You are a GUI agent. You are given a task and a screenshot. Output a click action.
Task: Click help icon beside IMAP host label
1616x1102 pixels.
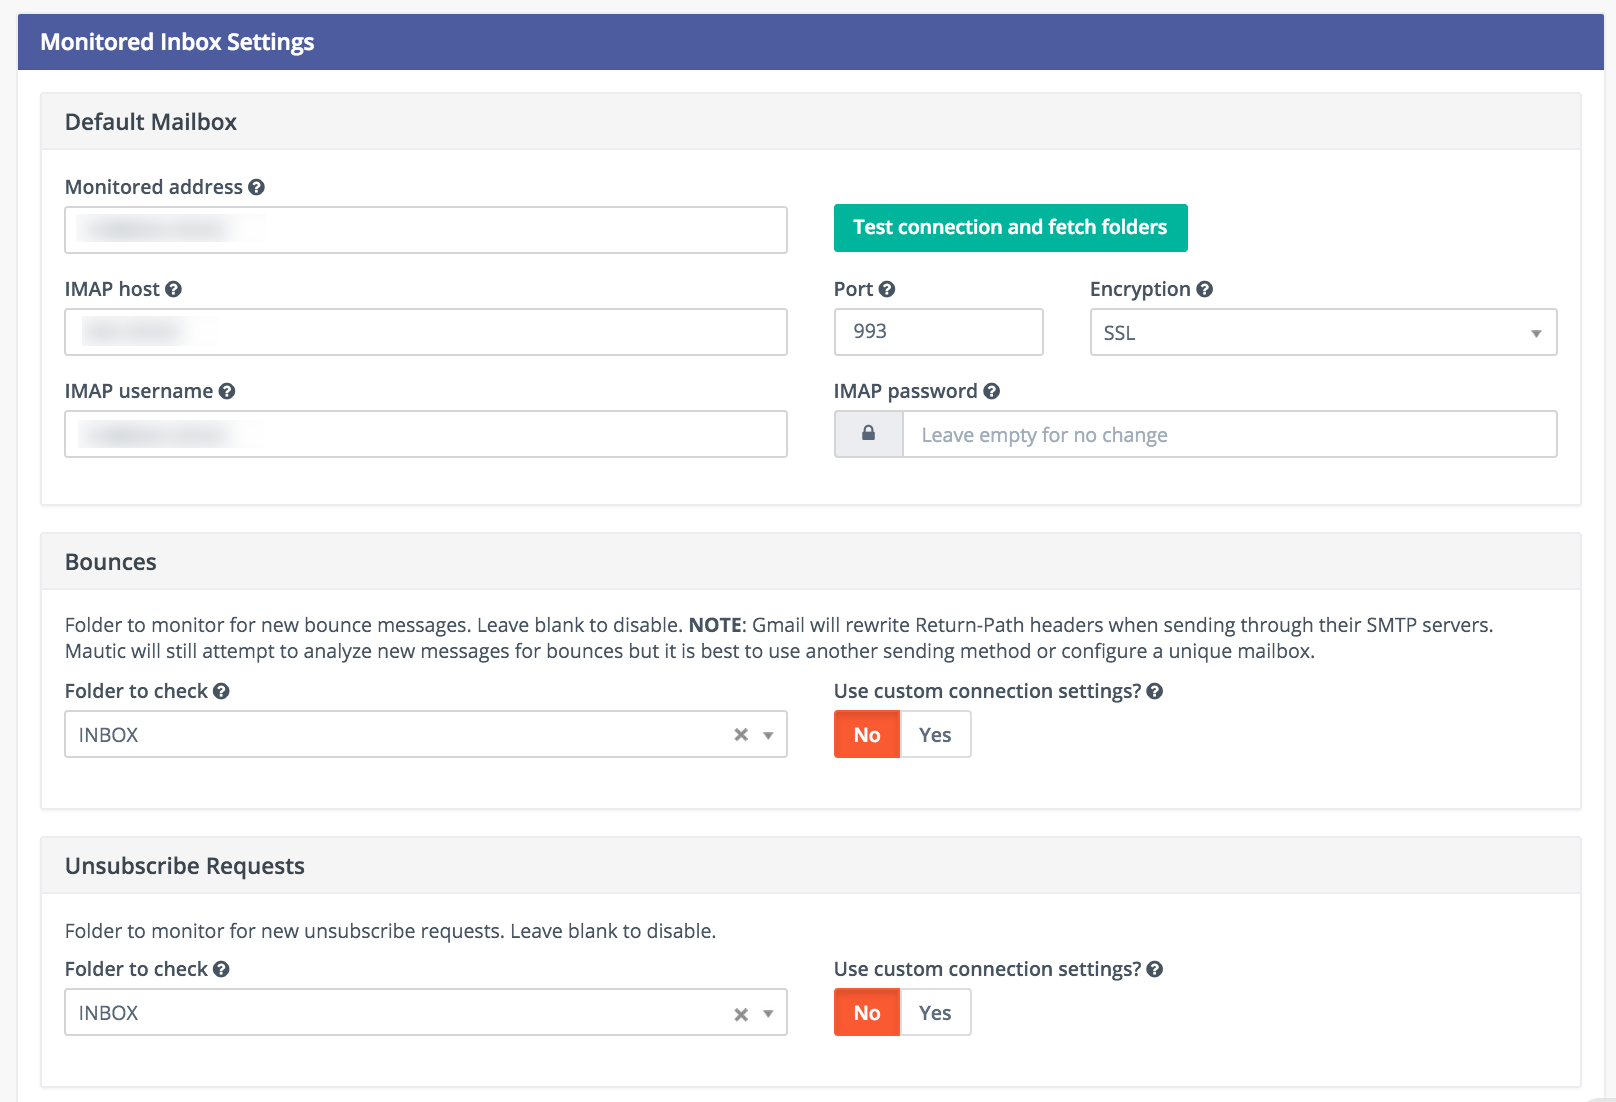click(173, 289)
